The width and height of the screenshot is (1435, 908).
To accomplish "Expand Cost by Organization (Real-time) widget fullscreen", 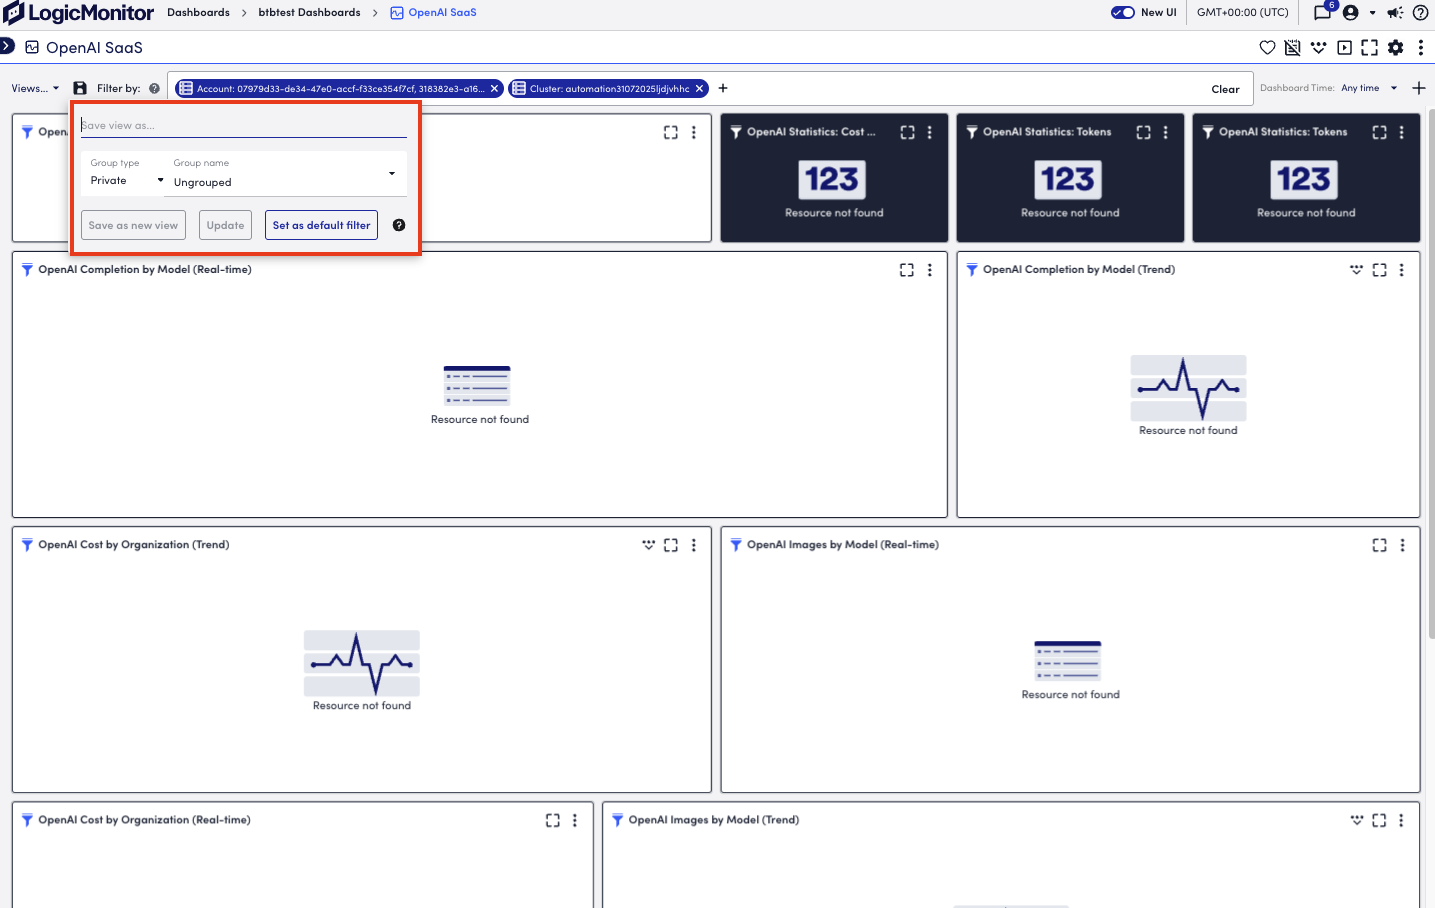I will pos(553,820).
